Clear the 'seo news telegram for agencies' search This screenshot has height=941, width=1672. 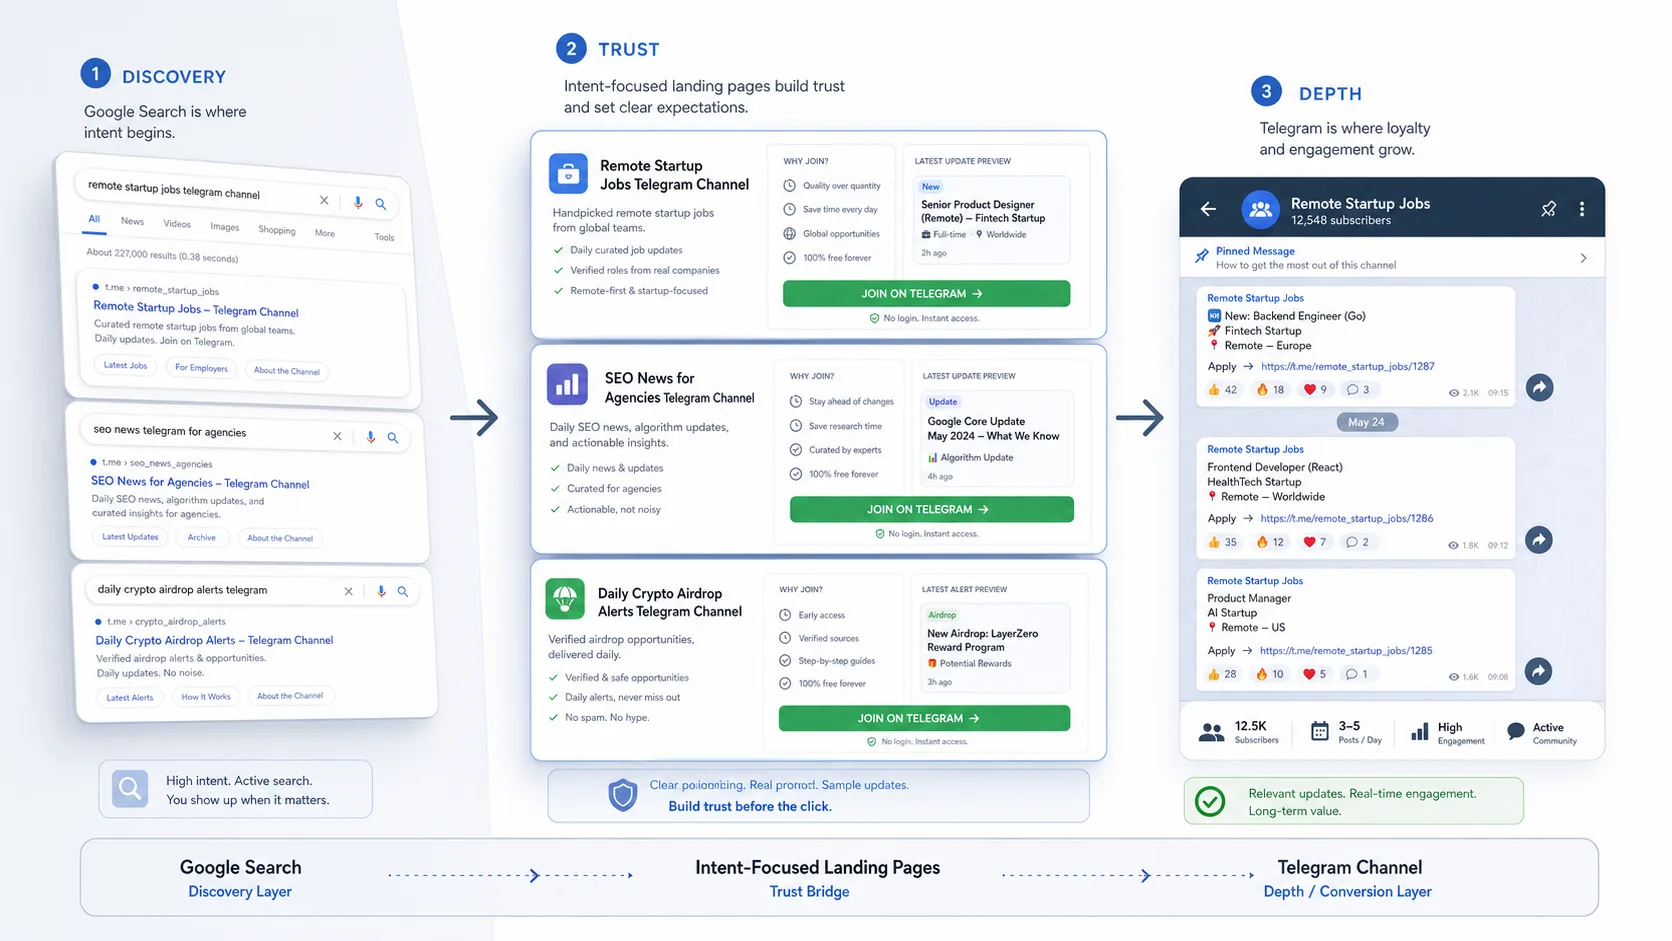click(x=337, y=436)
